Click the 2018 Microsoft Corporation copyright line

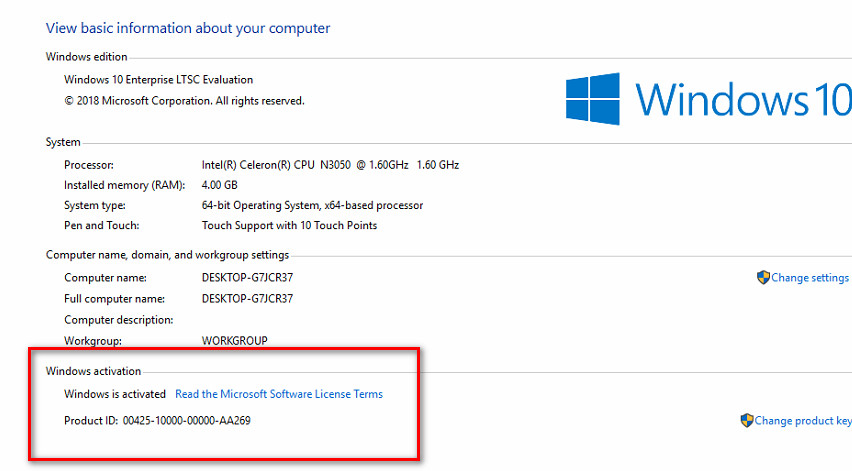(184, 101)
